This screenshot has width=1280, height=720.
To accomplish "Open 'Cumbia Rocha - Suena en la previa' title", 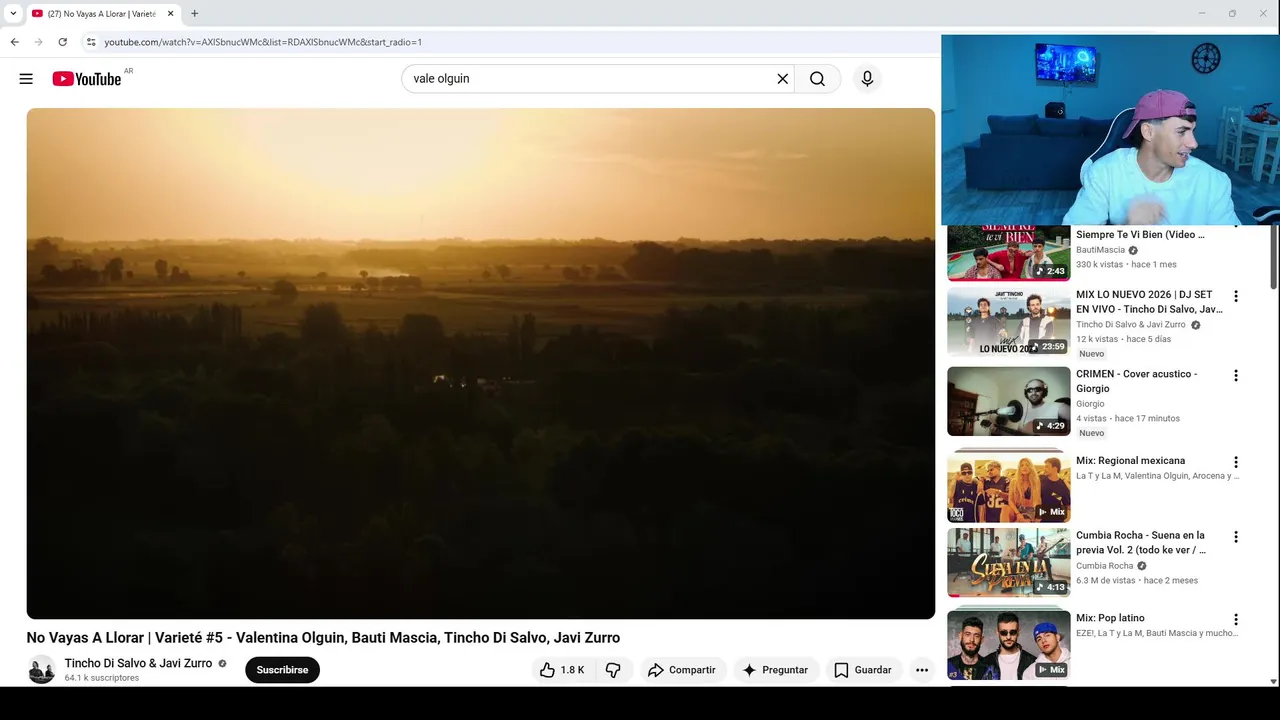I will click(x=1141, y=543).
